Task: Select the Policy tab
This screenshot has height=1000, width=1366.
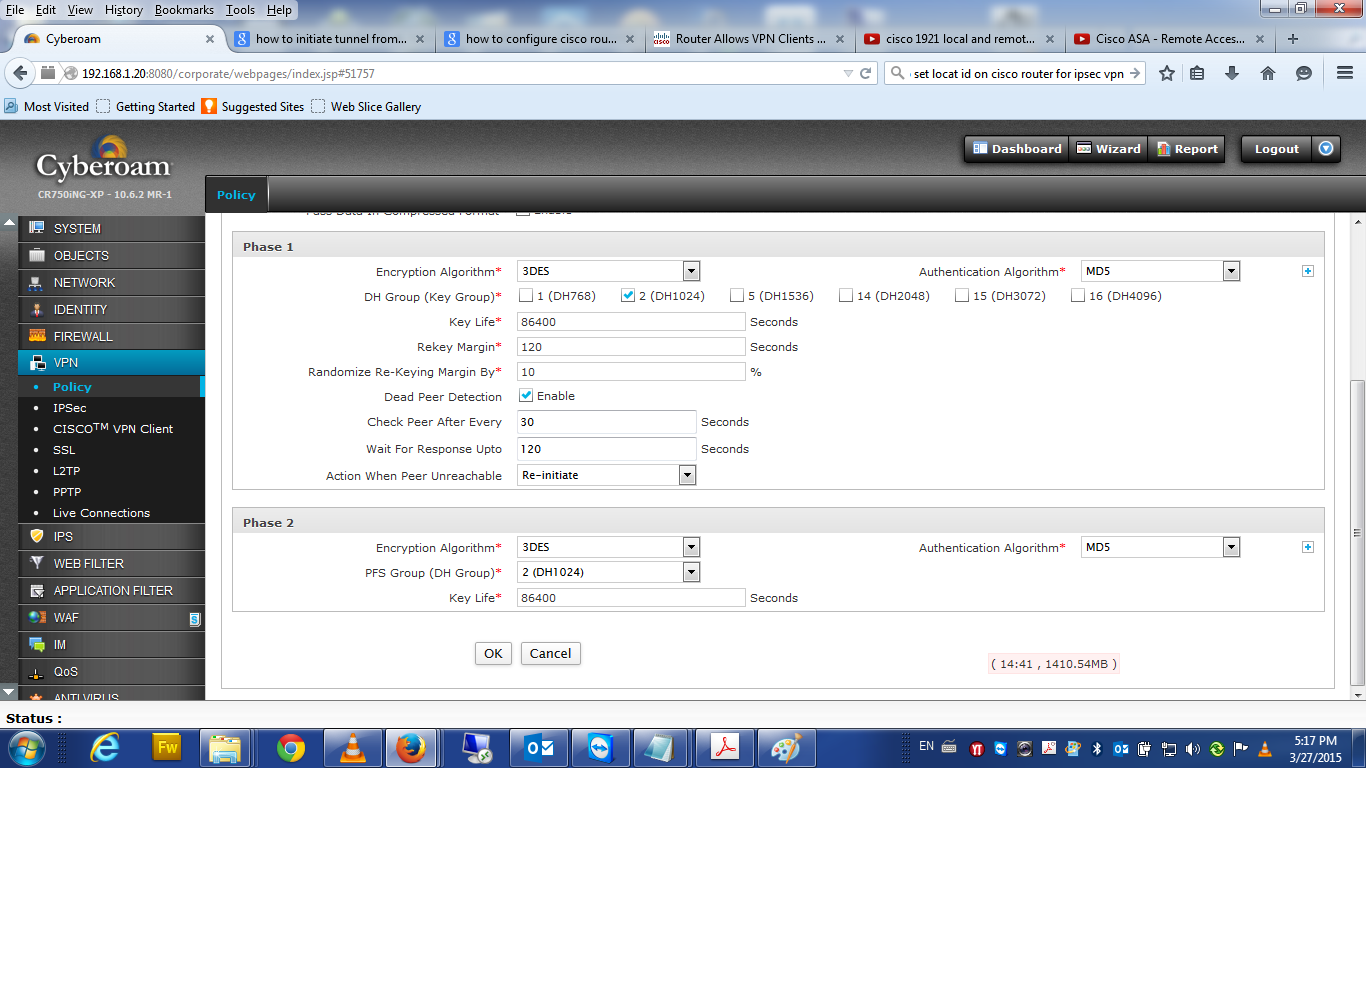Action: 236,195
